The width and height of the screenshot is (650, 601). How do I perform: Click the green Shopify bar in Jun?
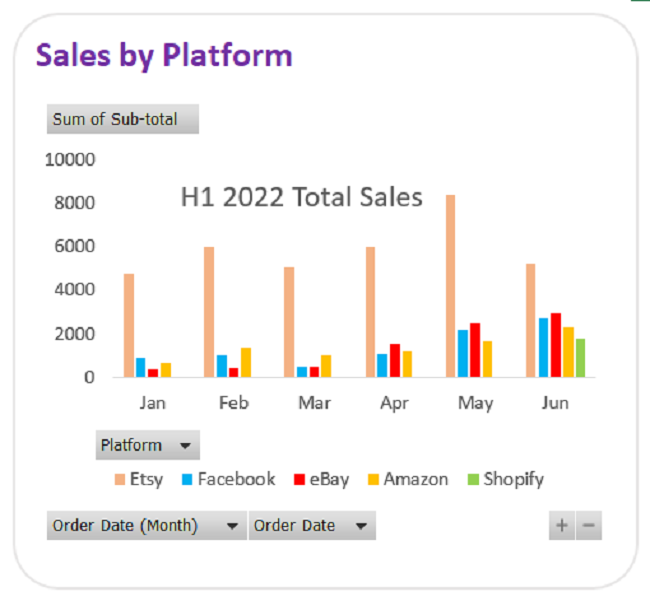580,358
